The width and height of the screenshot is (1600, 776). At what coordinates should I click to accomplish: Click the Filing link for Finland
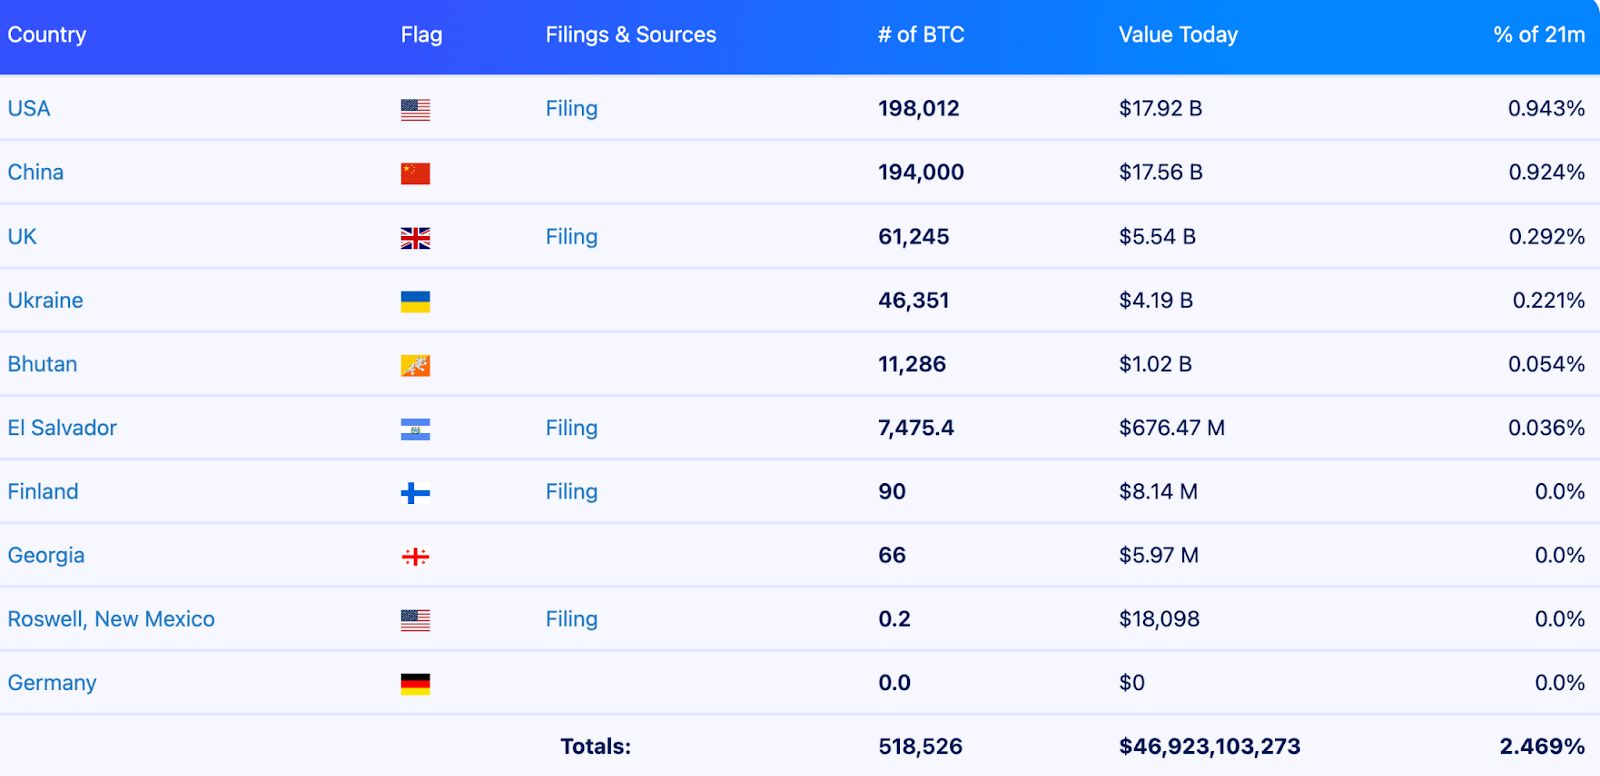[570, 491]
